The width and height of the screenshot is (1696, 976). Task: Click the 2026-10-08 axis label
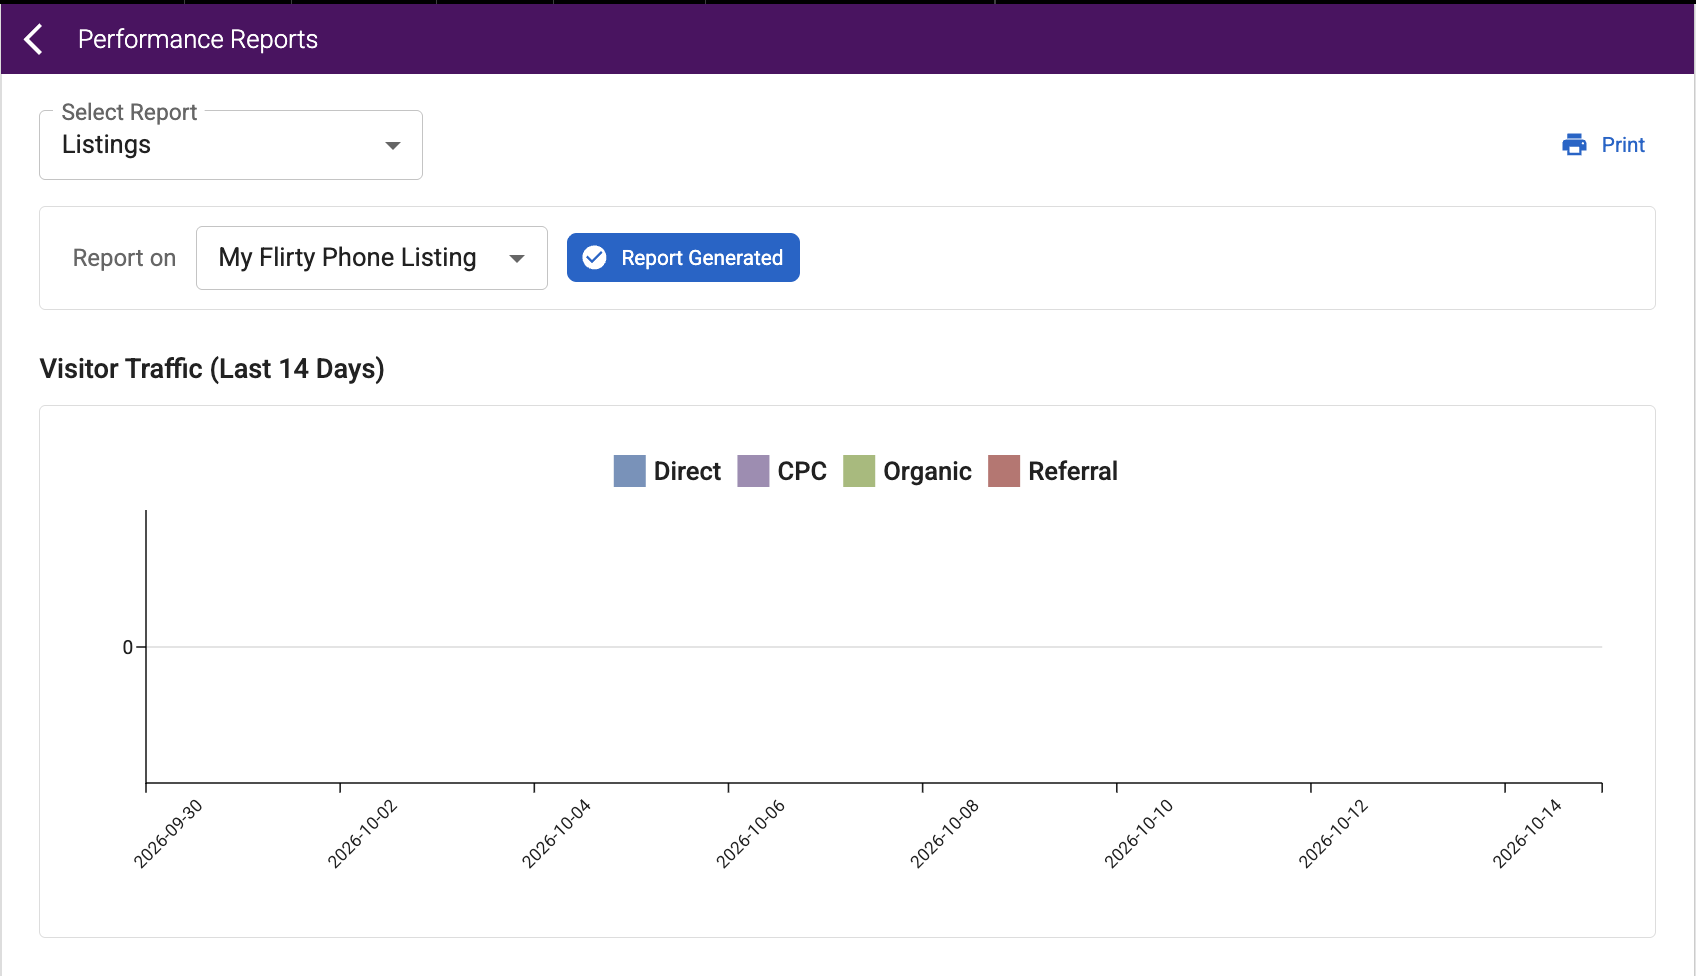pyautogui.click(x=944, y=833)
